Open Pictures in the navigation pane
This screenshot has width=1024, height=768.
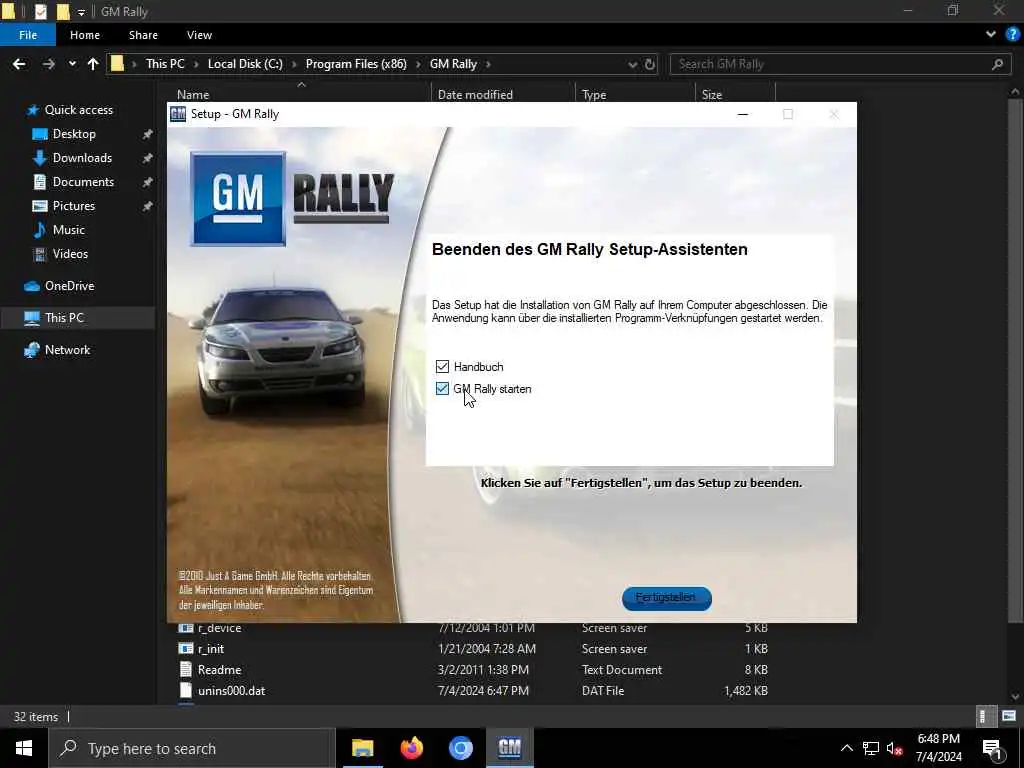tap(74, 206)
